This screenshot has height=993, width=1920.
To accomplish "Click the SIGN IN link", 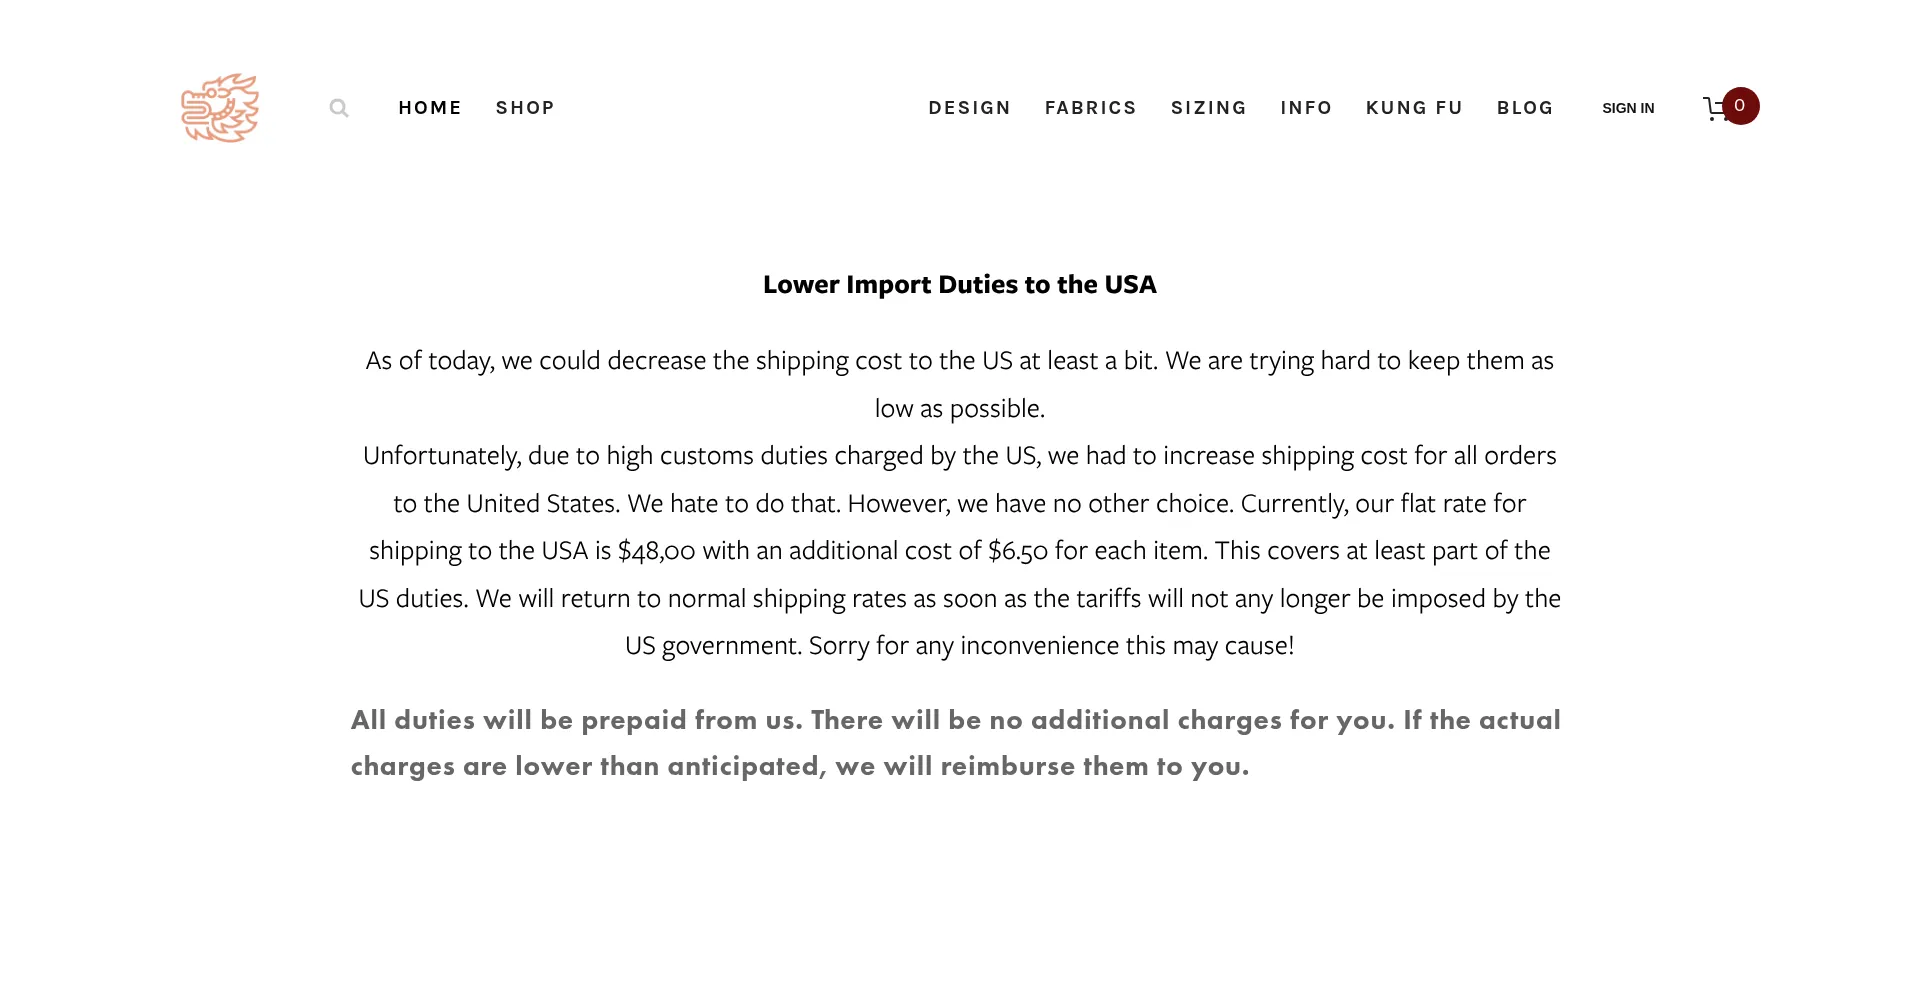I will coord(1628,108).
